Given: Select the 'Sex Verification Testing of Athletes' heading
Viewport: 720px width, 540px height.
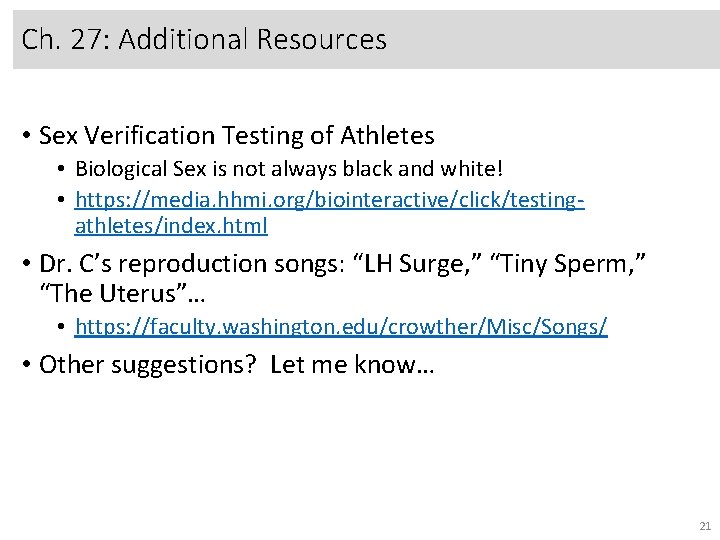Looking at the screenshot, I should [236, 135].
